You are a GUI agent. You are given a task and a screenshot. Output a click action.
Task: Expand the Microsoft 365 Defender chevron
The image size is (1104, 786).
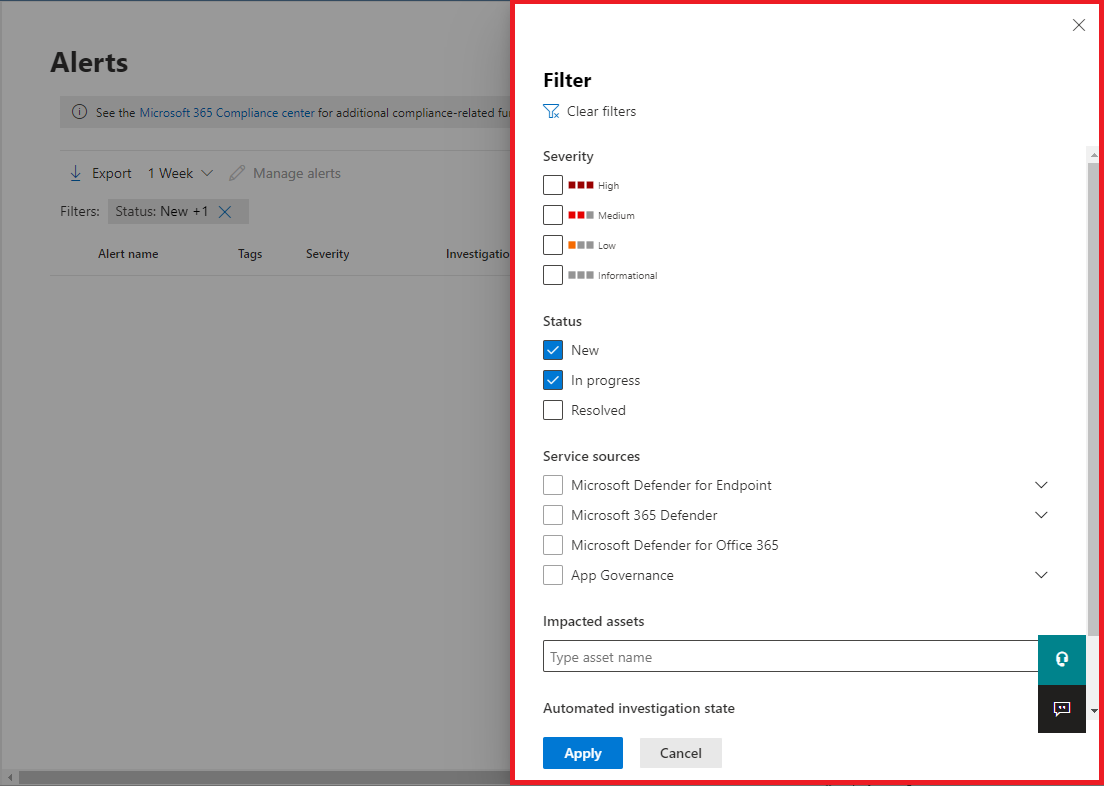tap(1041, 515)
